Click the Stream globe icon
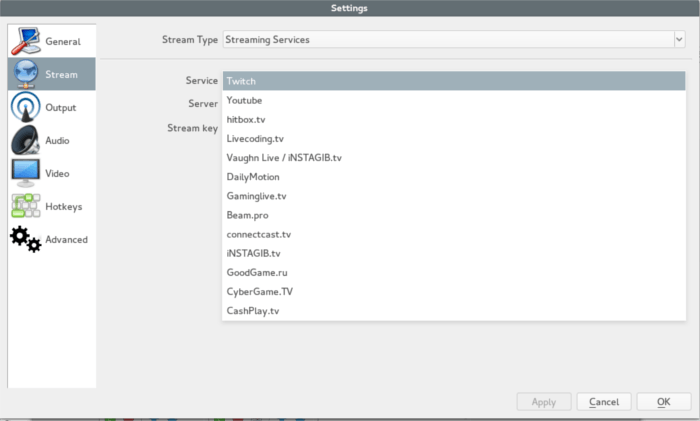 pyautogui.click(x=25, y=74)
